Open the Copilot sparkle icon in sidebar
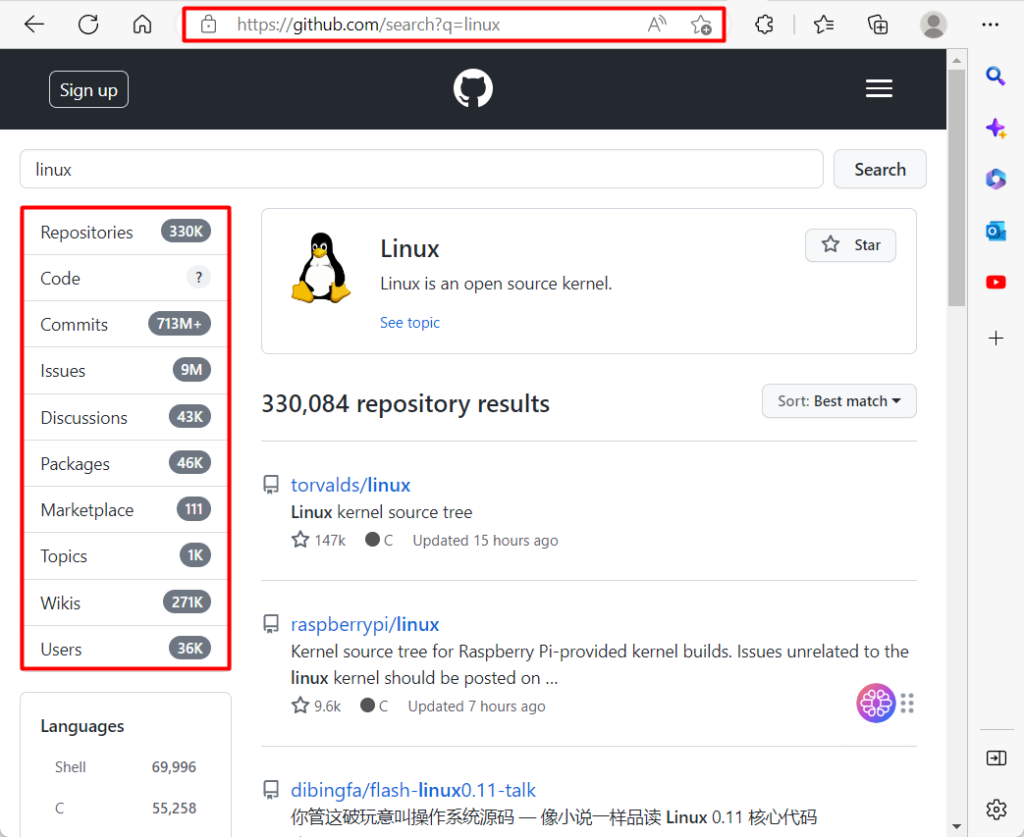1024x837 pixels. [x=995, y=128]
